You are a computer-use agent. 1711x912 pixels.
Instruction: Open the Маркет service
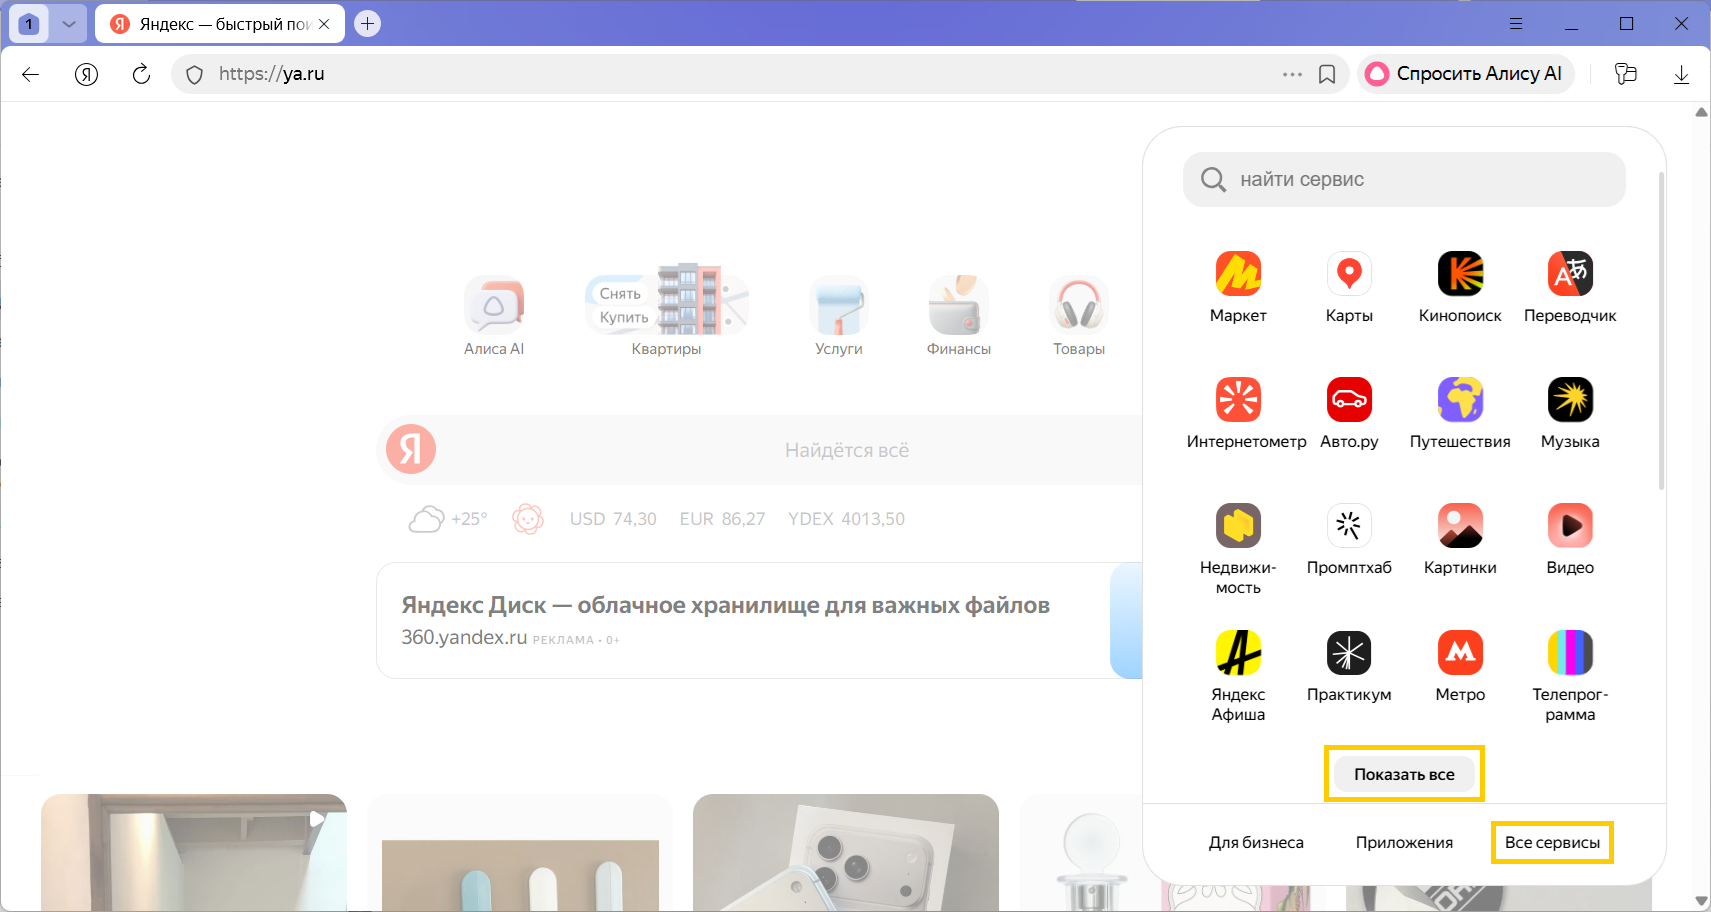click(1238, 287)
